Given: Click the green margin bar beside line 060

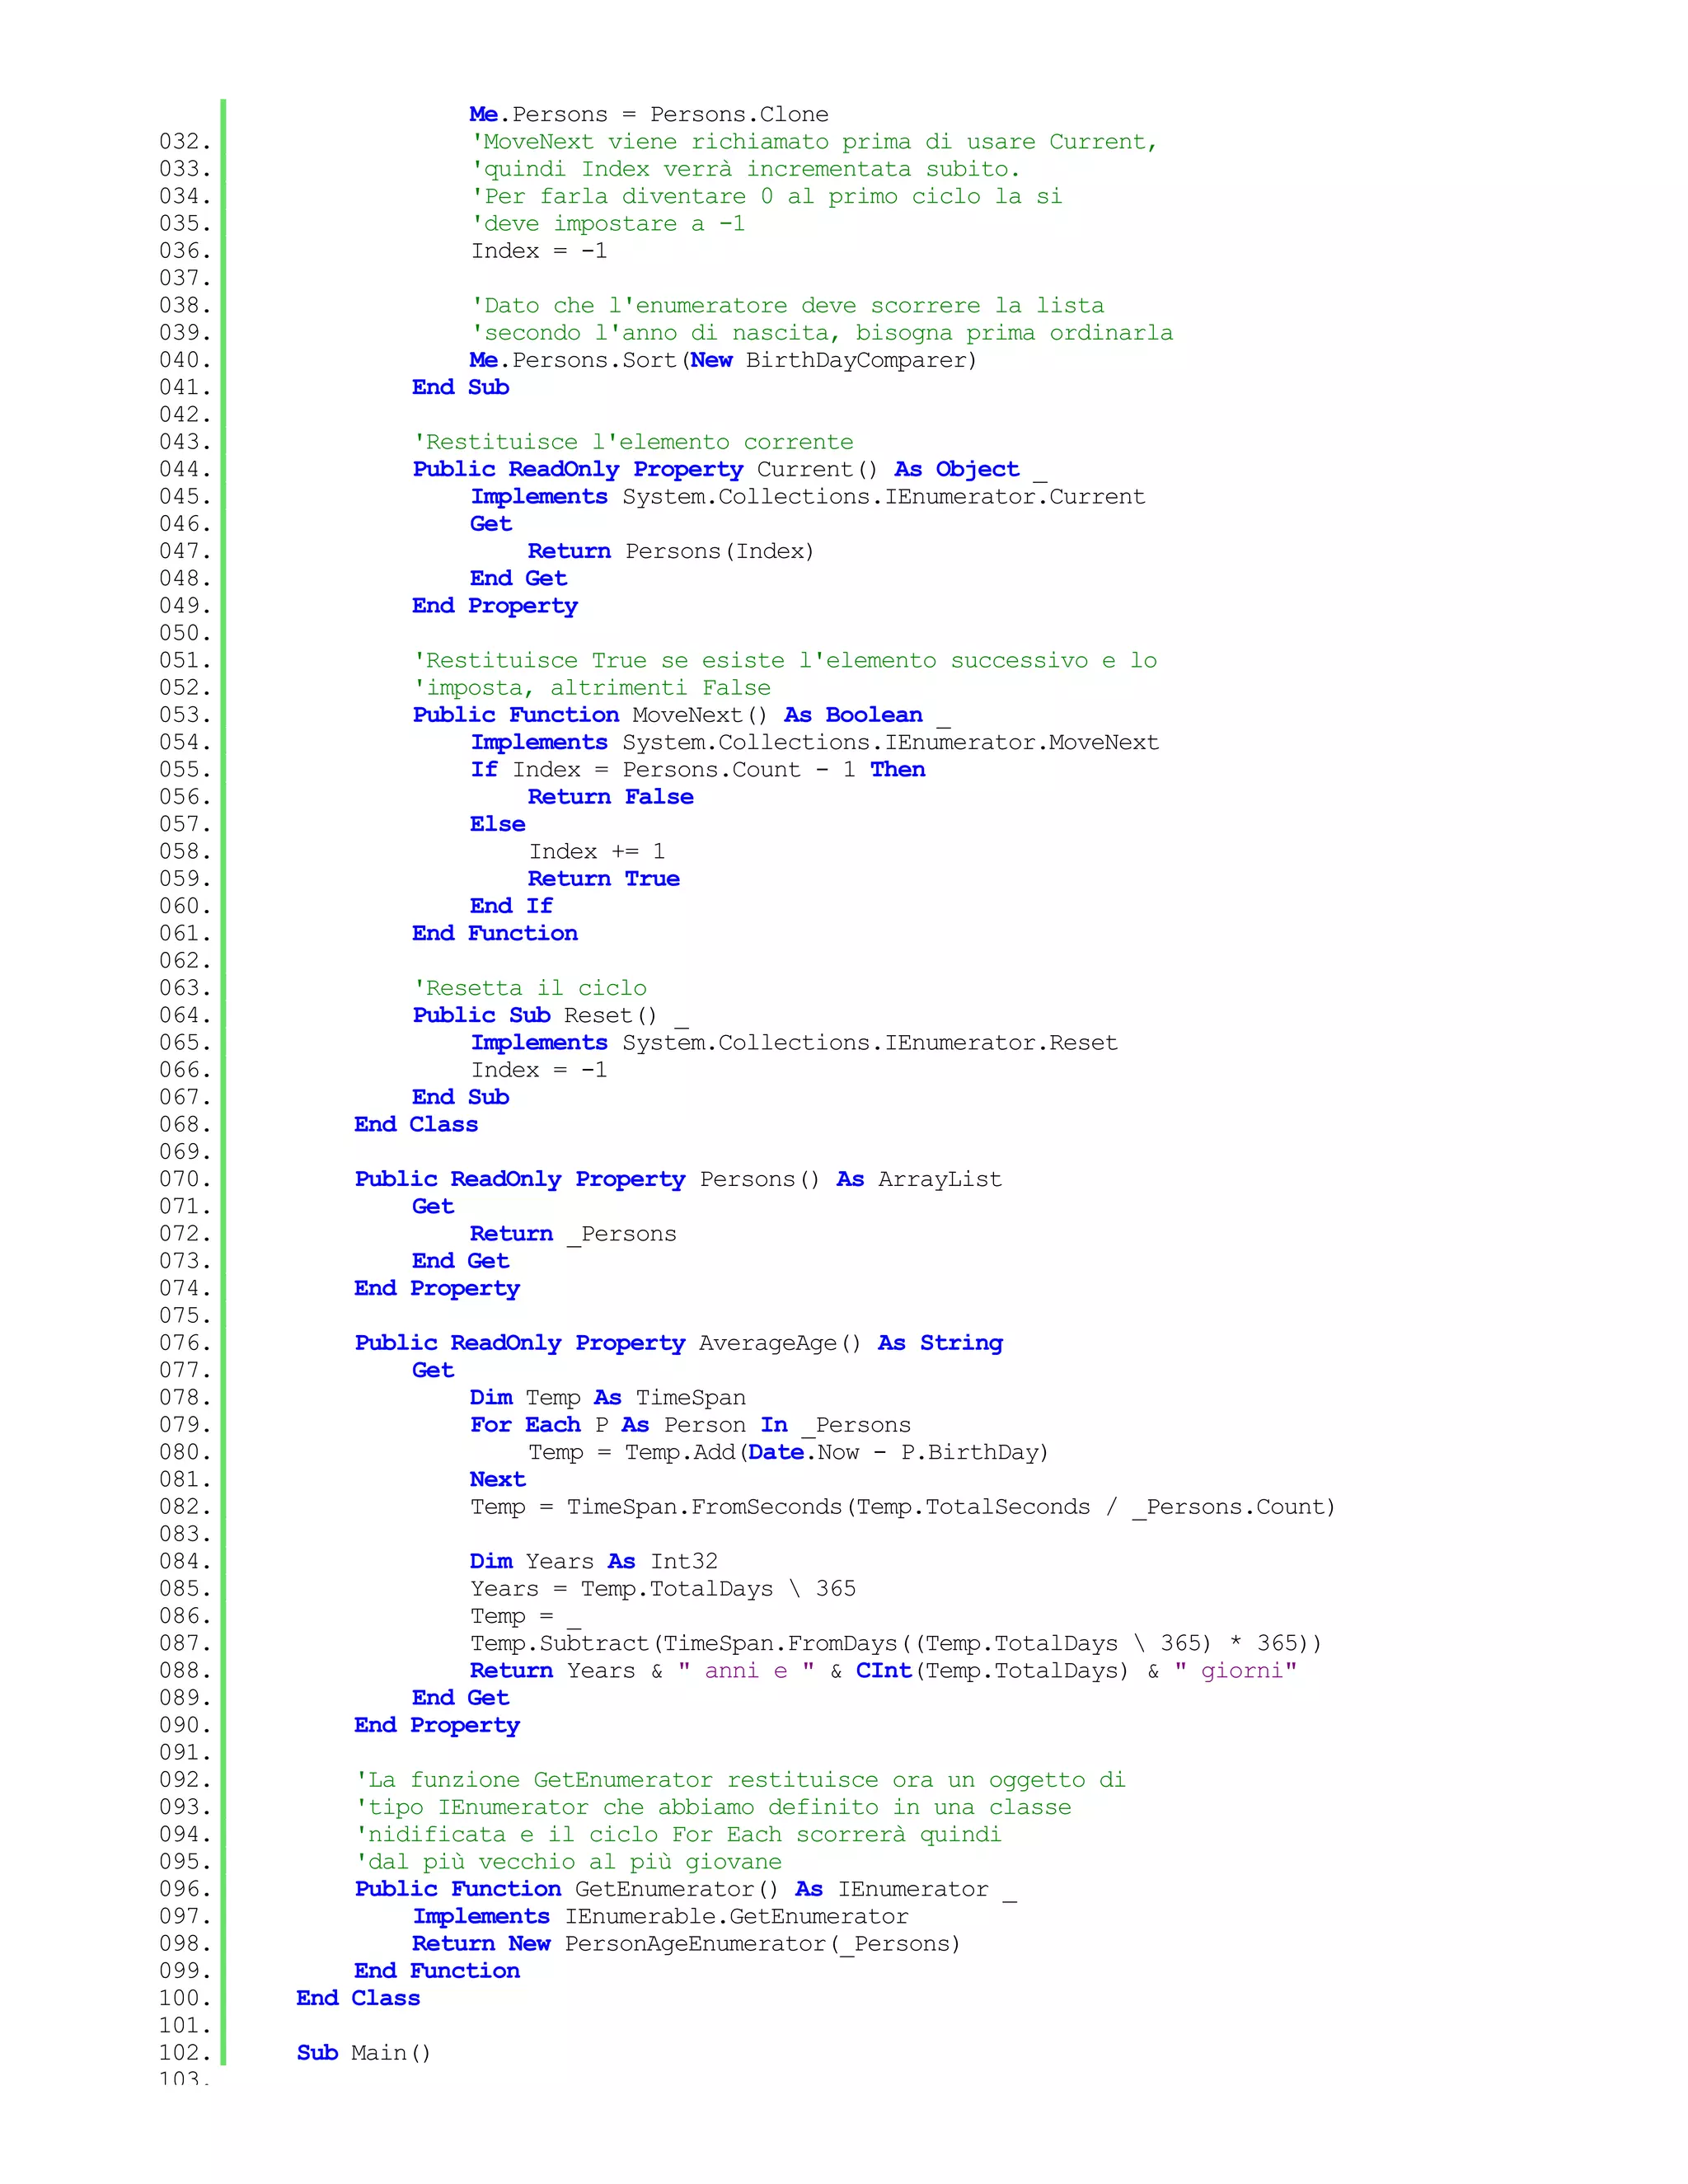Looking at the screenshot, I should tap(223, 906).
